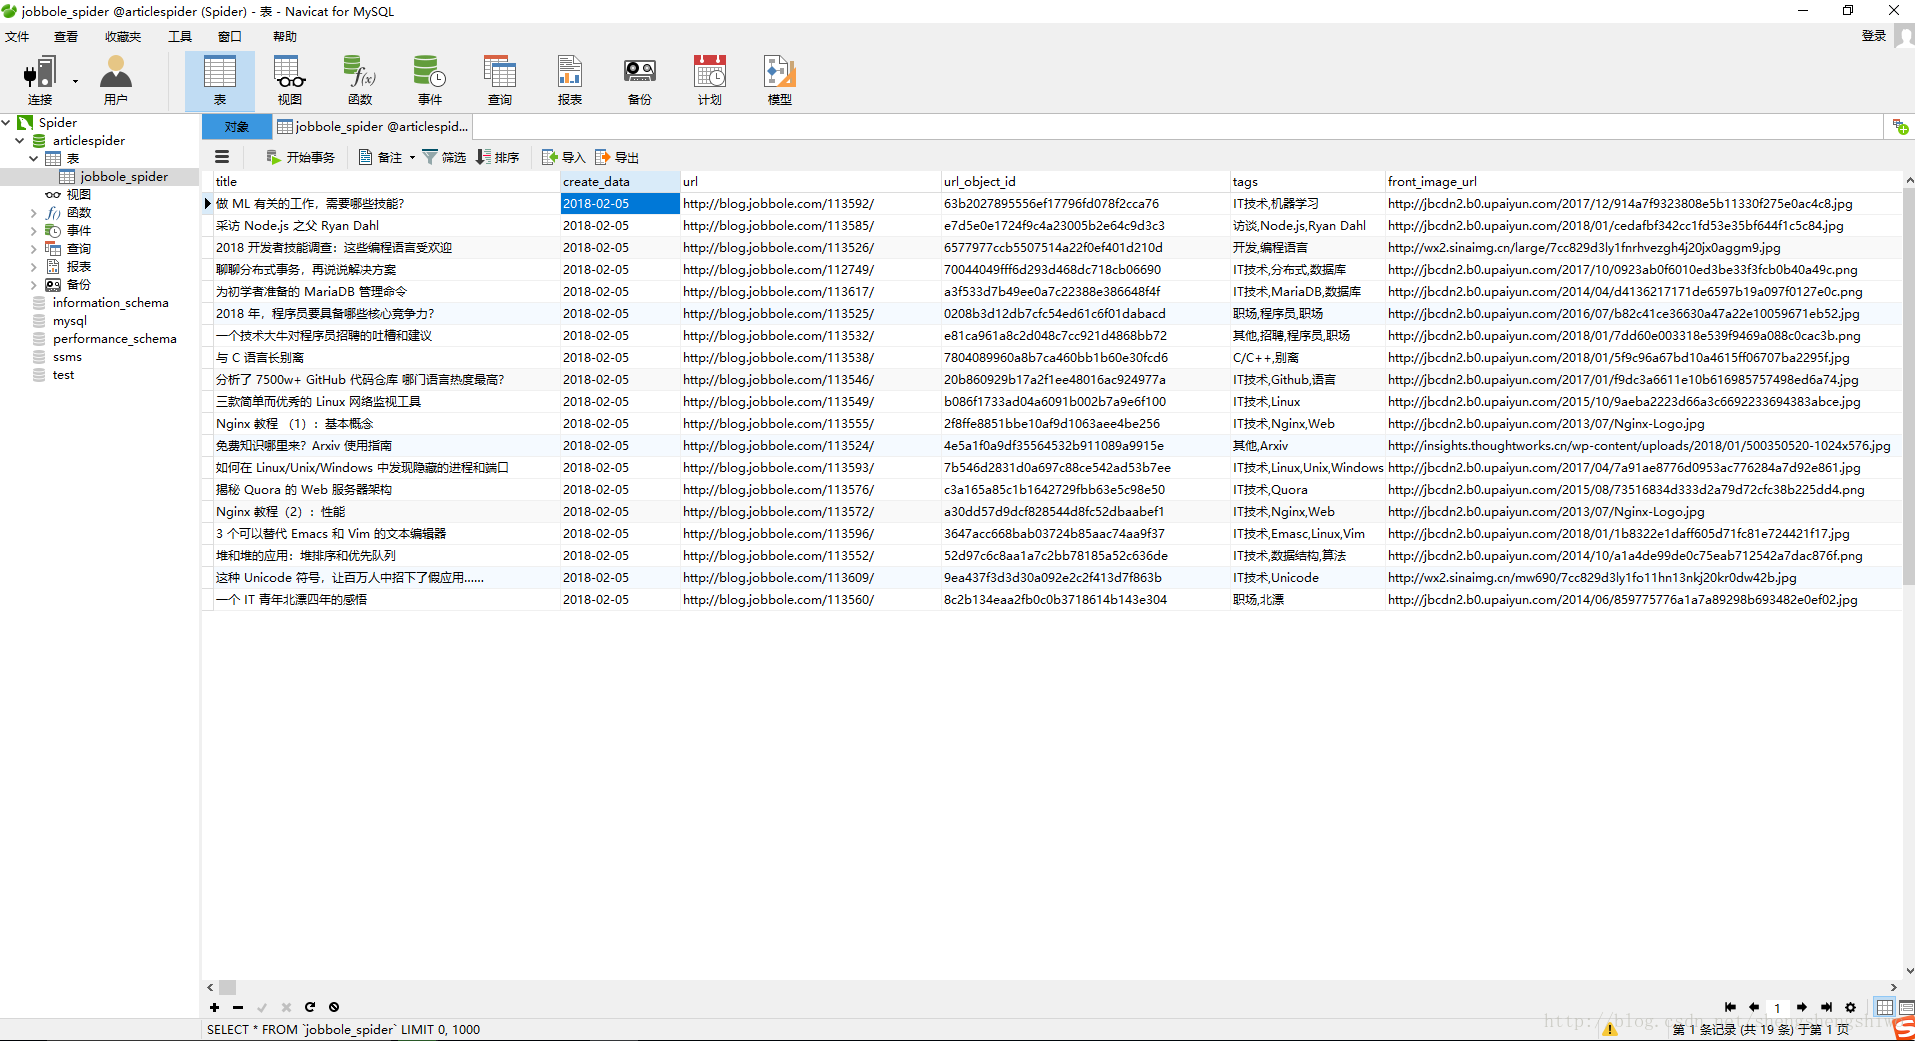Switch to the 对象 tab
The height and width of the screenshot is (1041, 1915).
237,127
